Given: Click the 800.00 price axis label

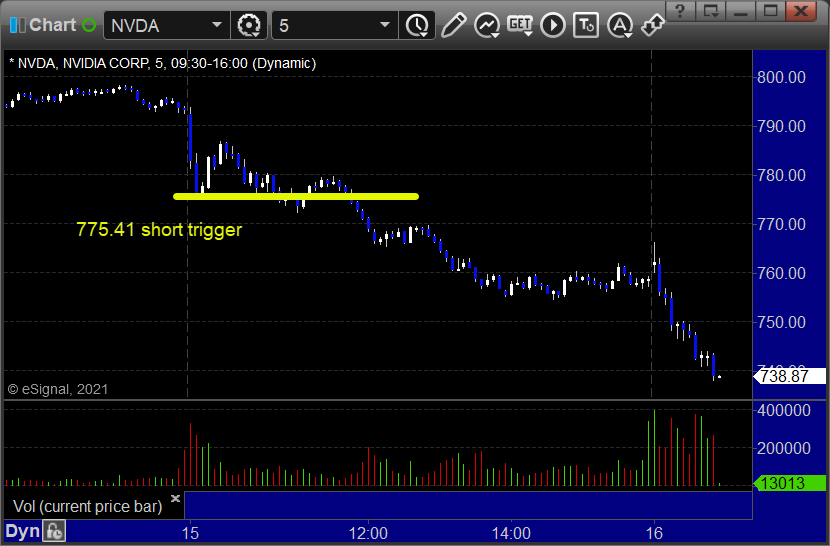Looking at the screenshot, I should point(781,77).
